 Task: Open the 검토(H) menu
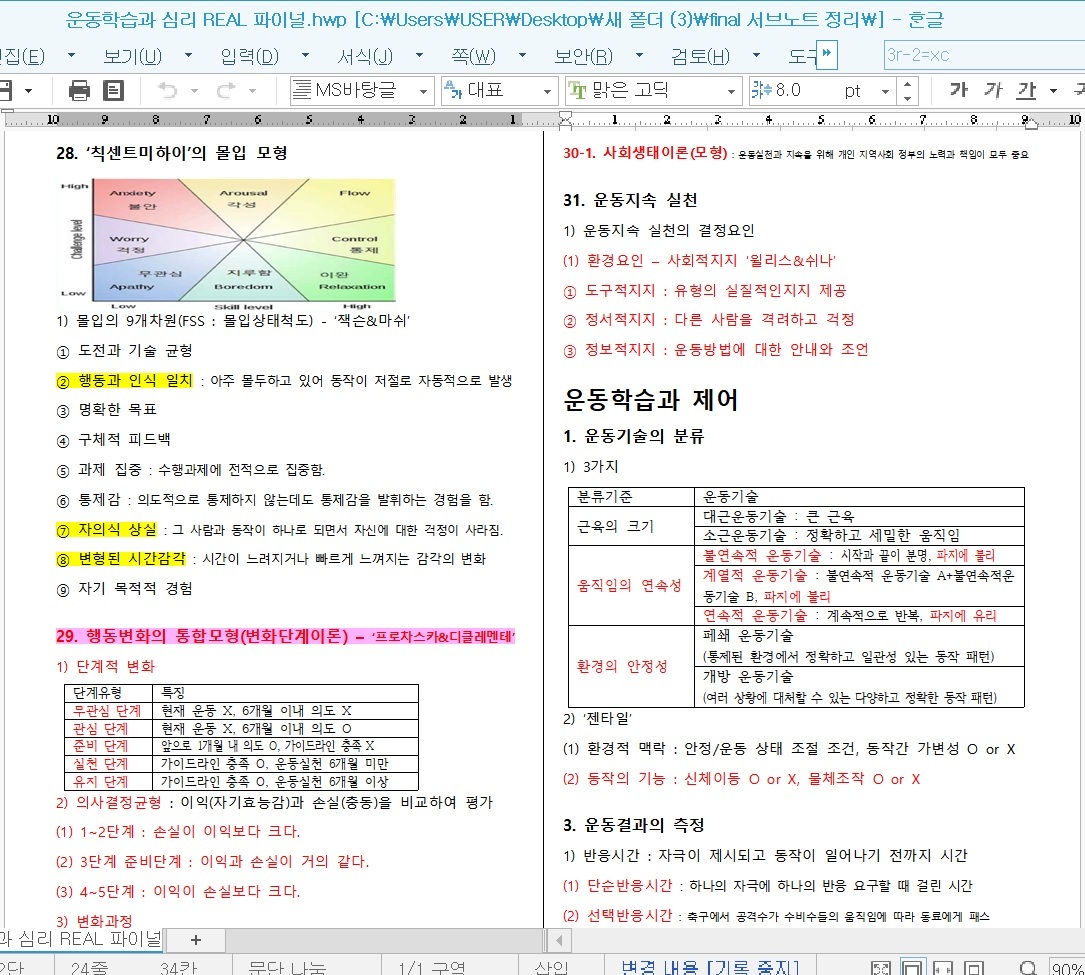pos(700,55)
